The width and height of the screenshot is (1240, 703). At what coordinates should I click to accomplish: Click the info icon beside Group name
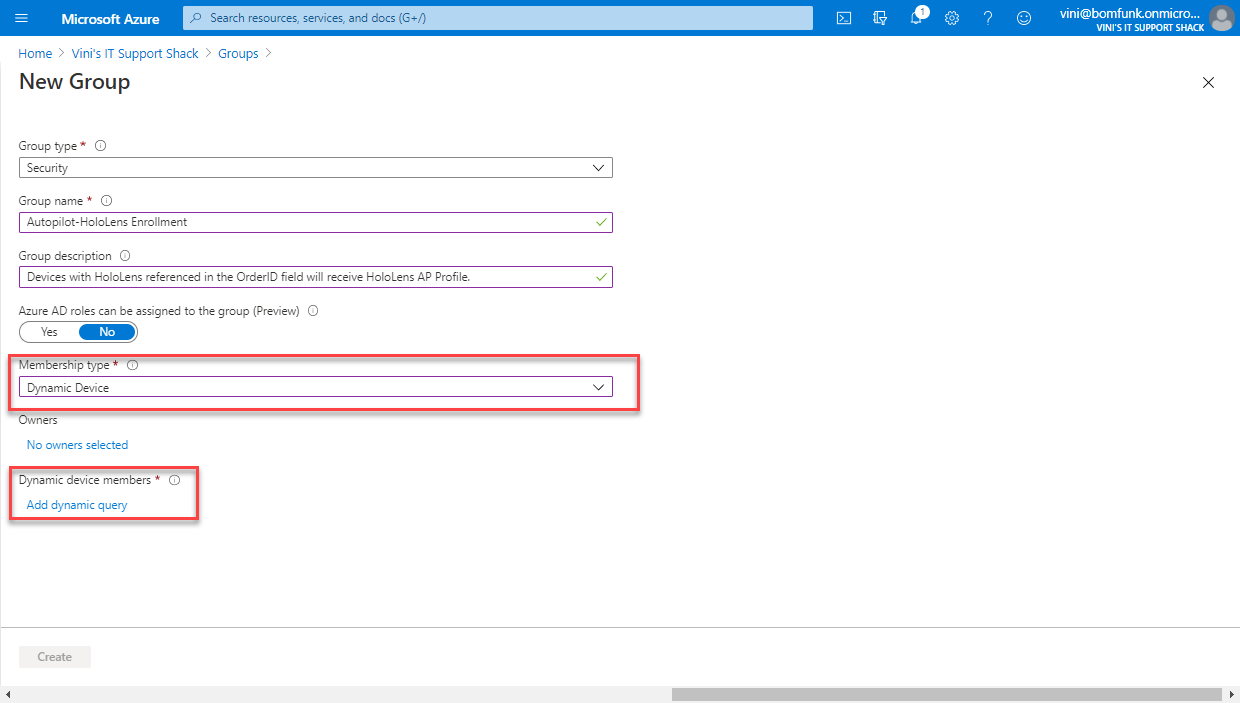click(107, 200)
